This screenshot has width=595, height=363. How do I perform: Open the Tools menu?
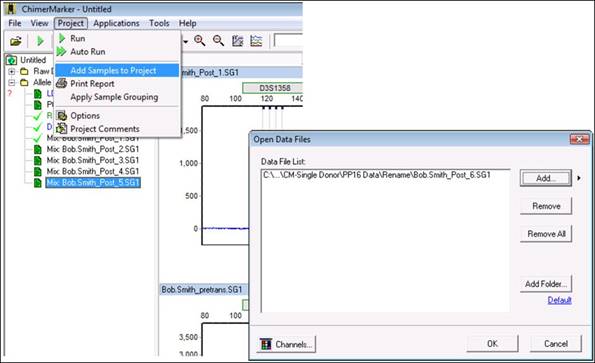tap(159, 23)
